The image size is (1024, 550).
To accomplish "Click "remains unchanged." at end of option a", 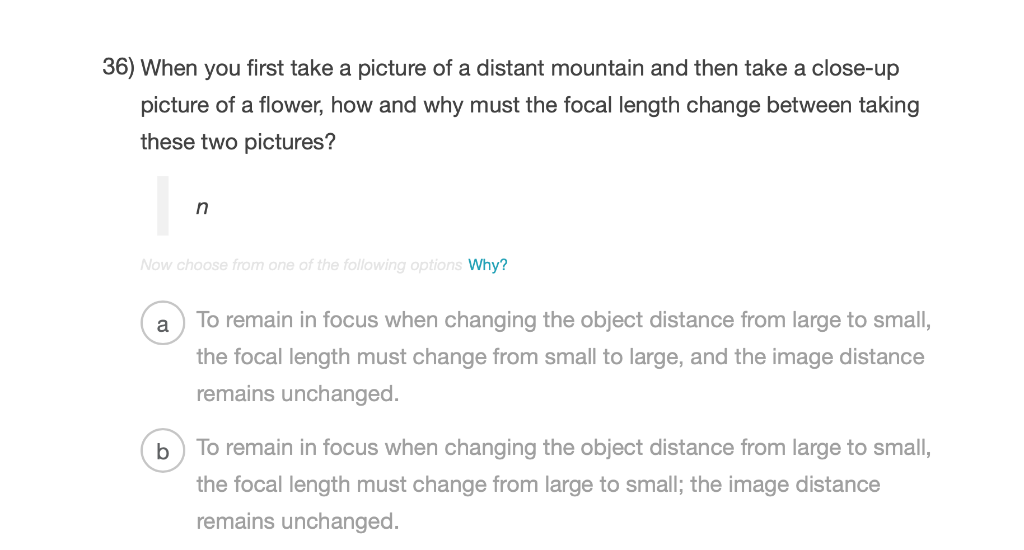I will [x=297, y=394].
